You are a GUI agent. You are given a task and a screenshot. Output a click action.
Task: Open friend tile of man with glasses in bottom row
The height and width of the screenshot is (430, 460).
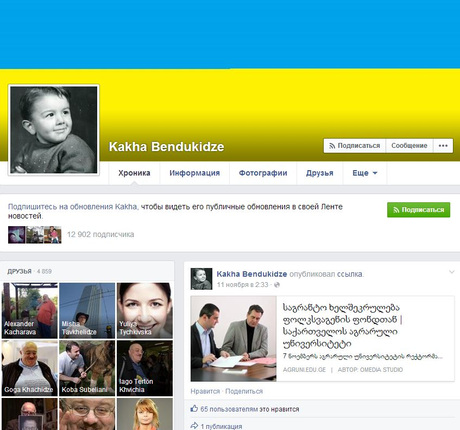tap(87, 414)
